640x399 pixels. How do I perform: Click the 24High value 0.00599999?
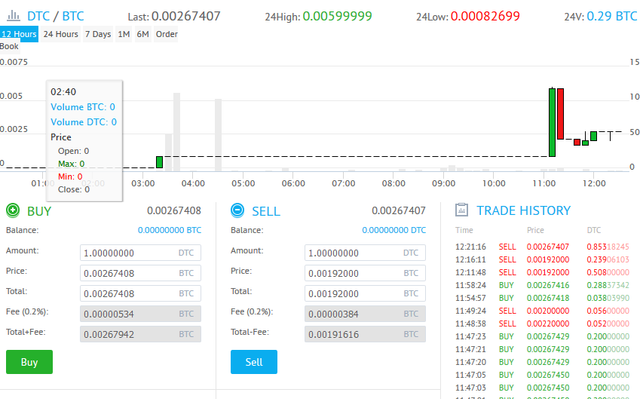(337, 16)
